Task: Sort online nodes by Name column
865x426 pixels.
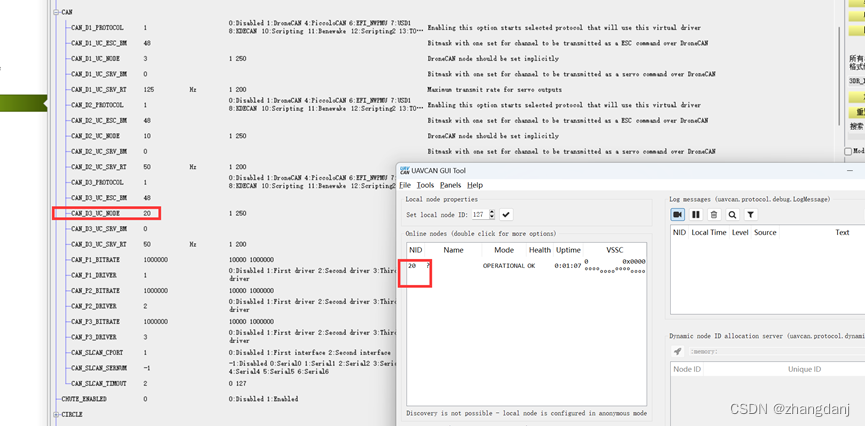Action: coord(453,250)
